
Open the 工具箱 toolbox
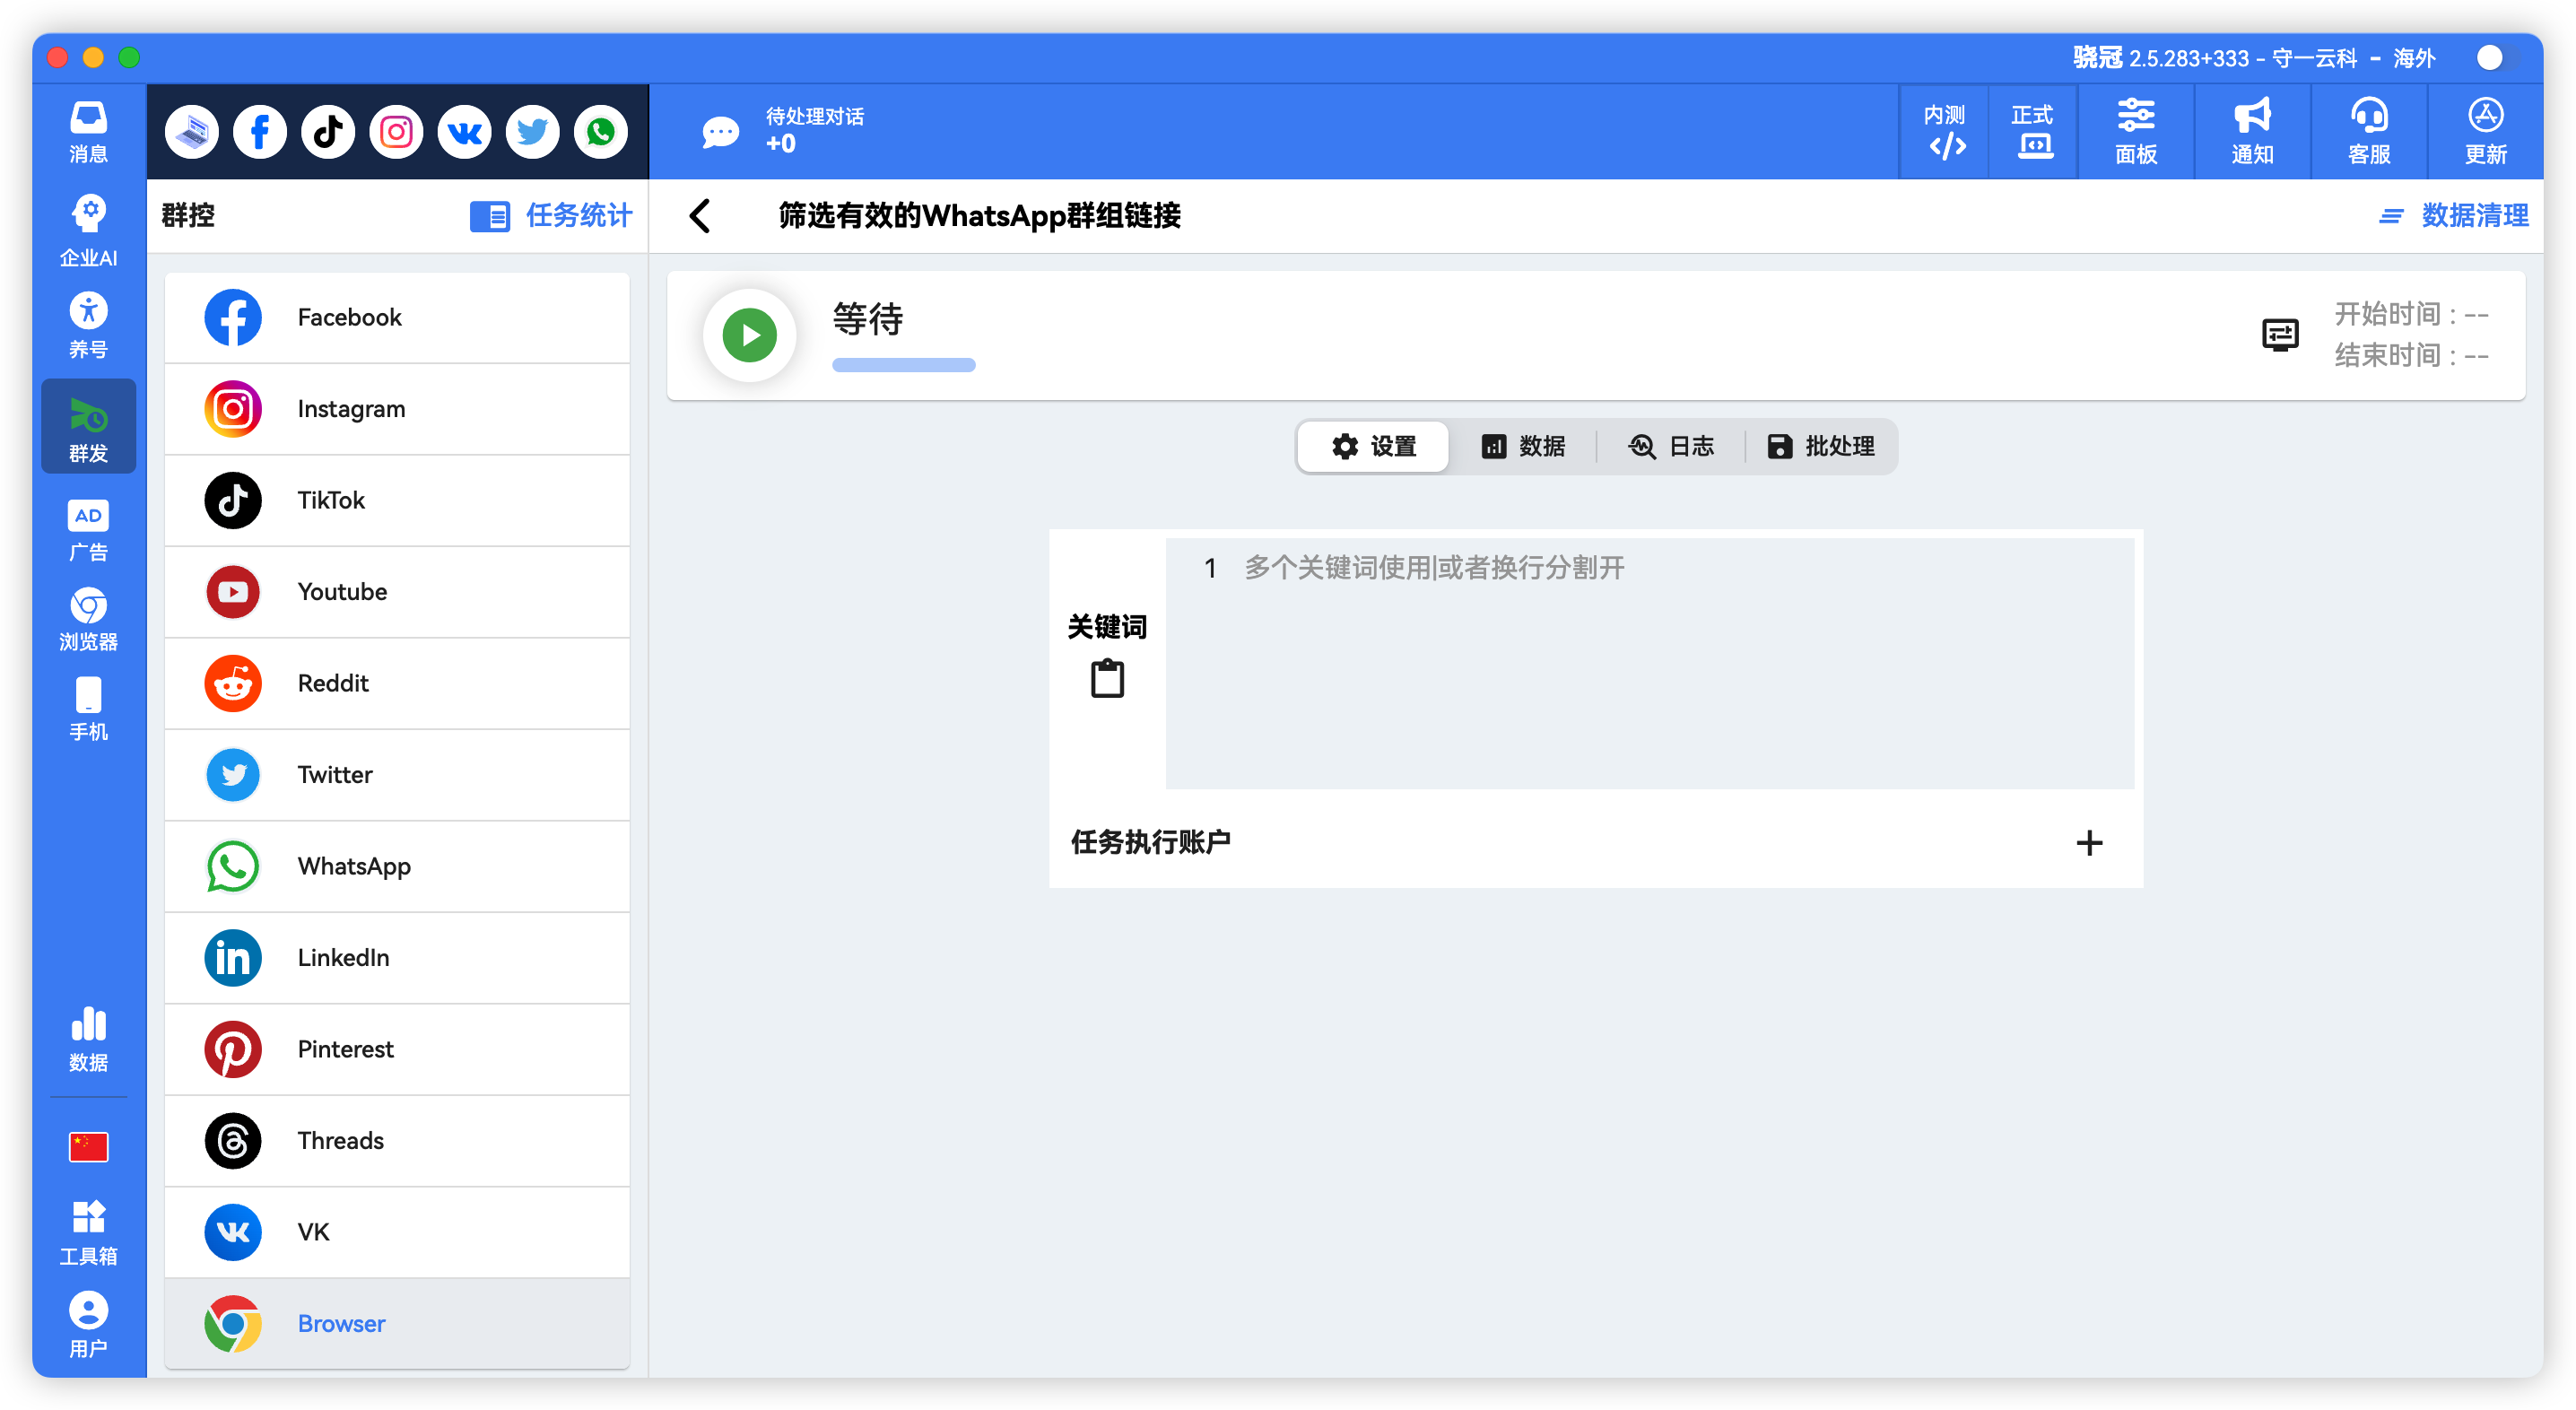88,1233
